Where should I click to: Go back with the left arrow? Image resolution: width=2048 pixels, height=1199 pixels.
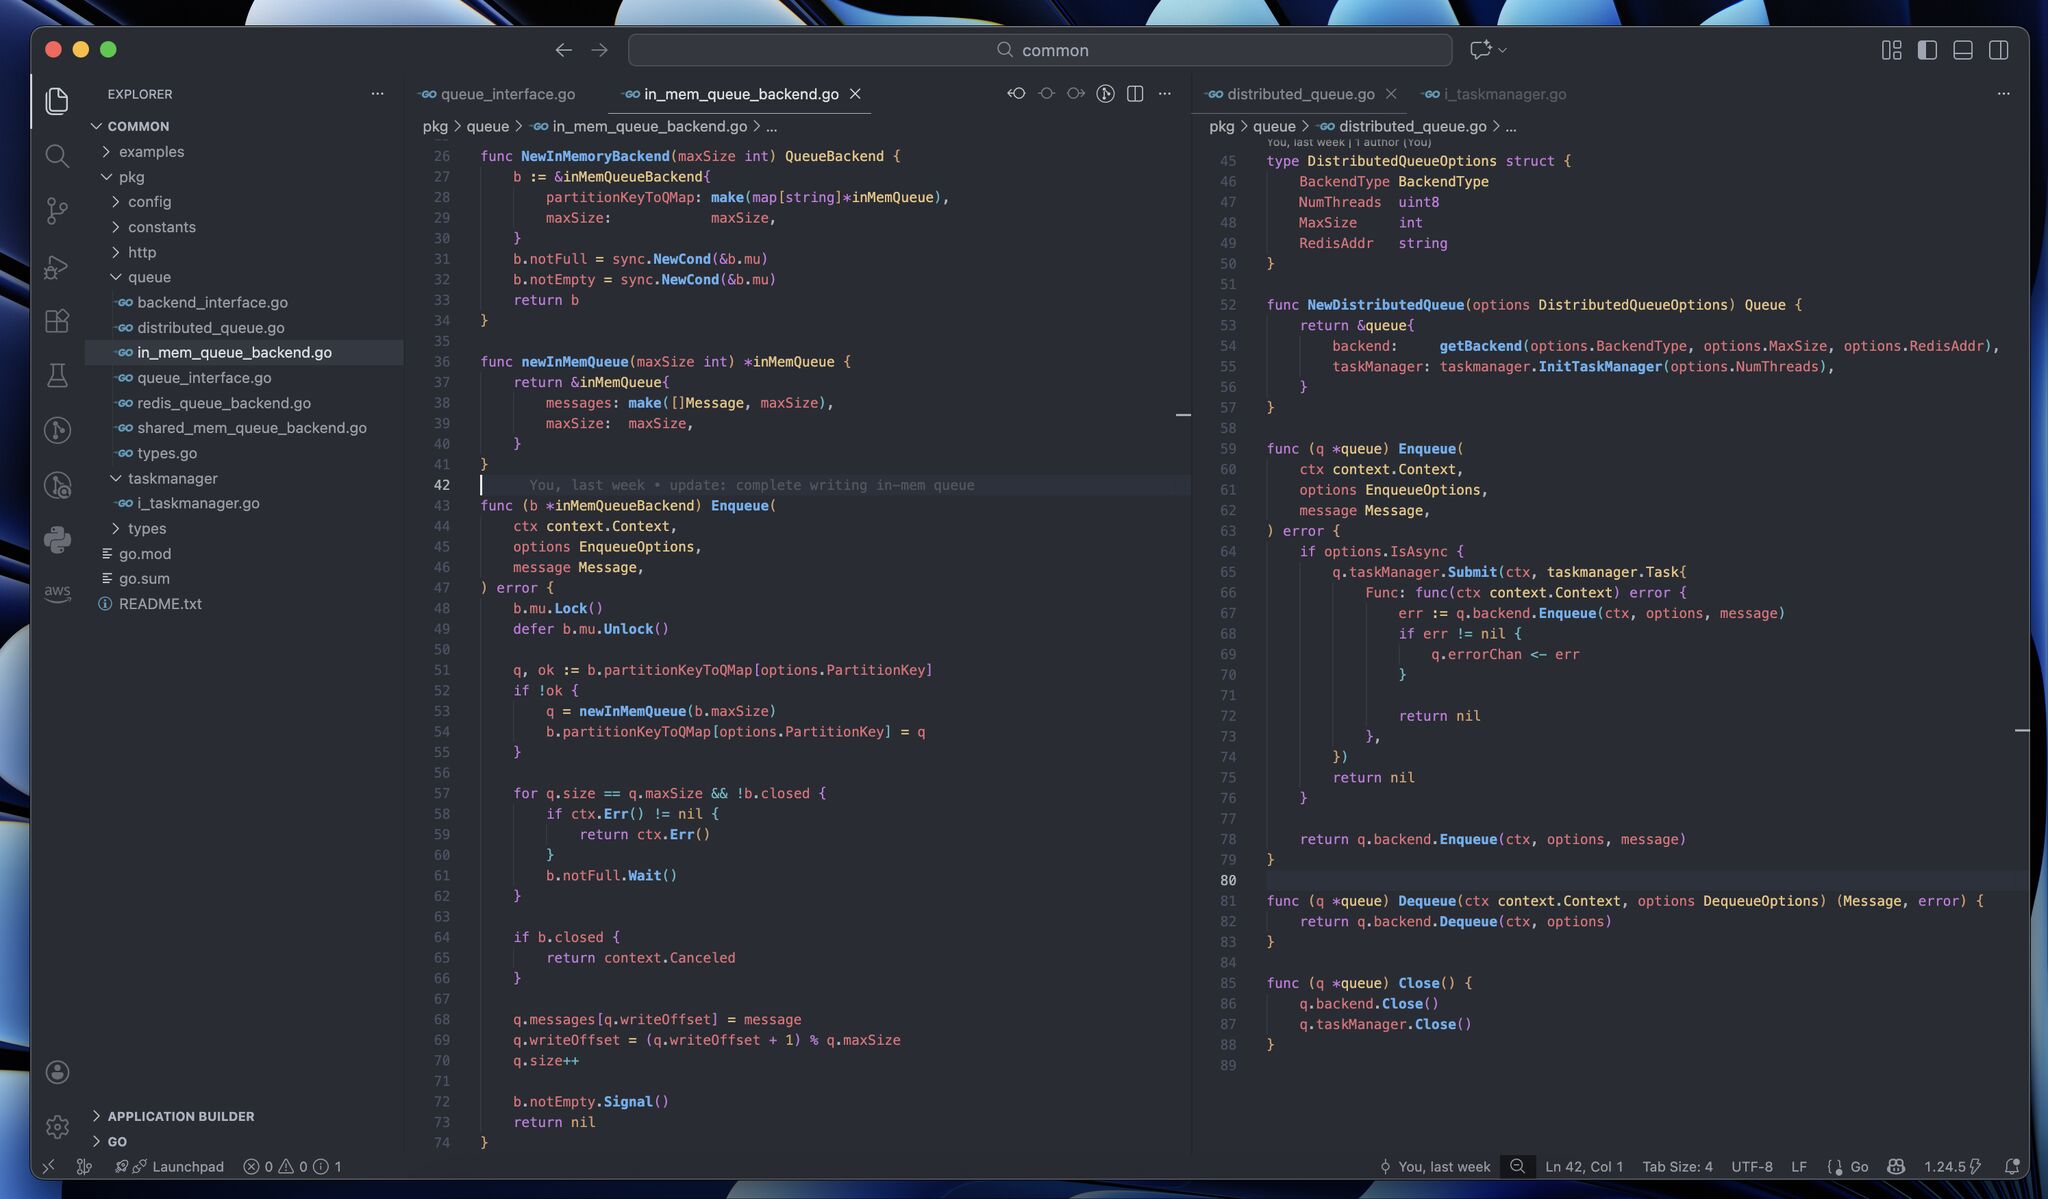coord(563,50)
